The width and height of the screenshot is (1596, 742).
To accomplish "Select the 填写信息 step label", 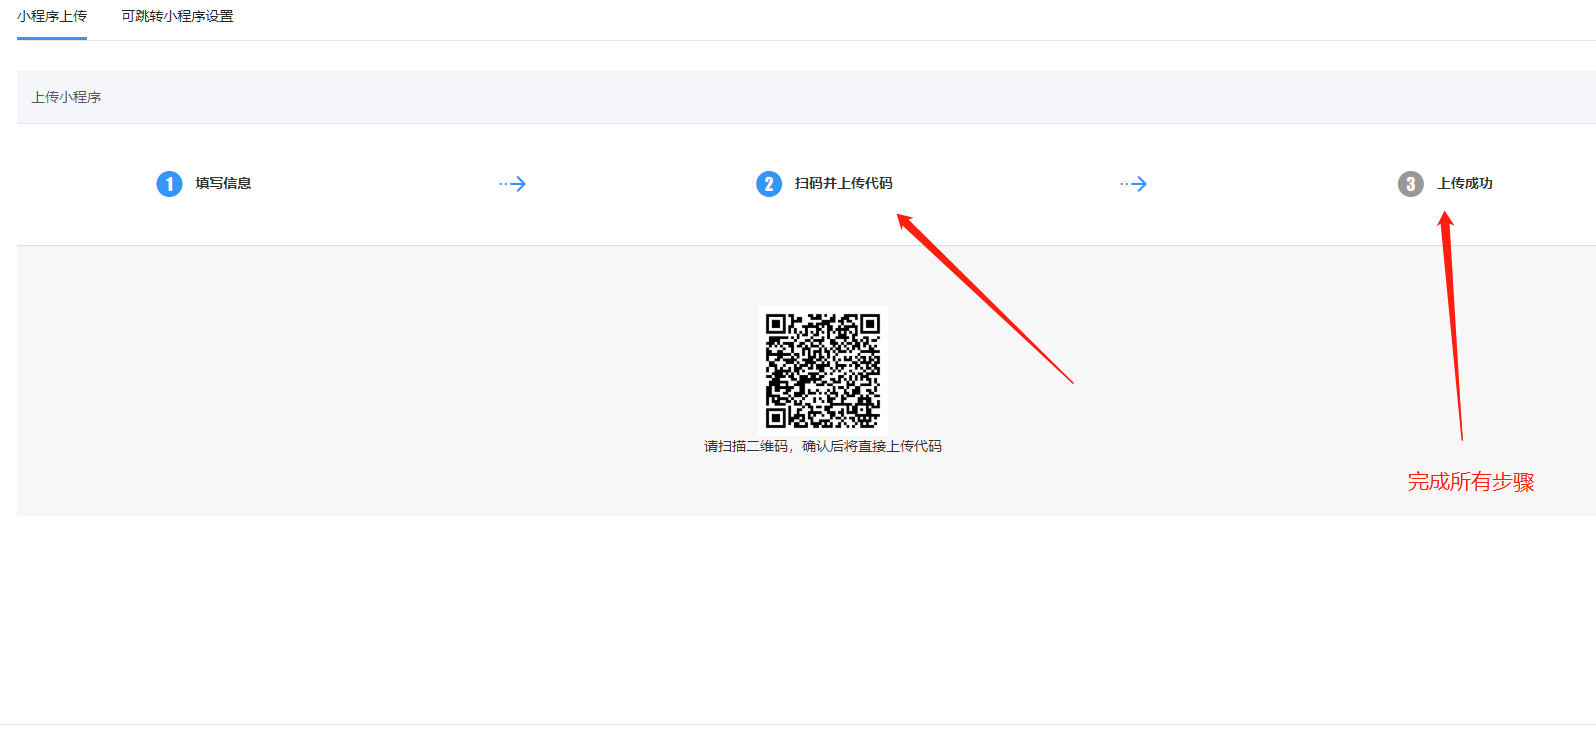I will pyautogui.click(x=223, y=183).
